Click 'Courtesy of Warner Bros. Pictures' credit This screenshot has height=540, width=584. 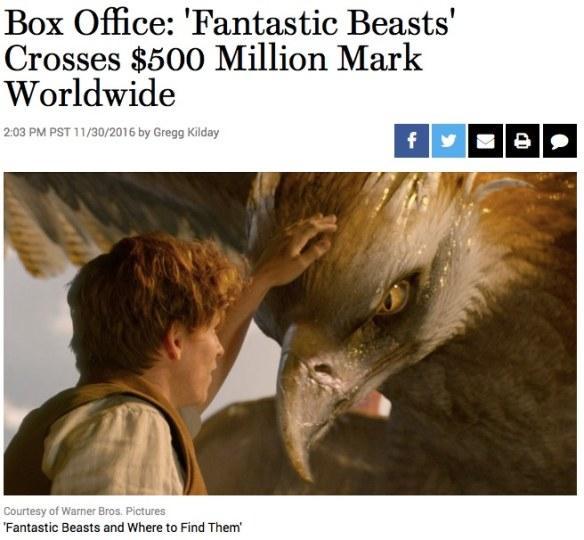tap(84, 511)
